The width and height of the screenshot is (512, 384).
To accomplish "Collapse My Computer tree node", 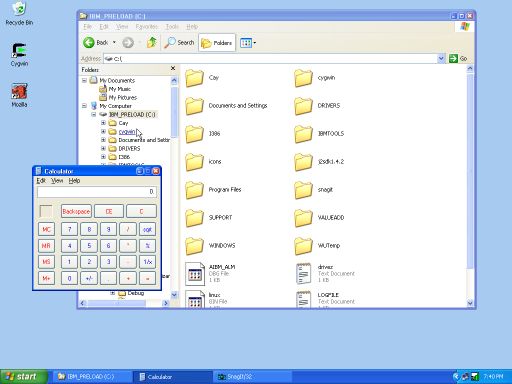I will (85, 106).
